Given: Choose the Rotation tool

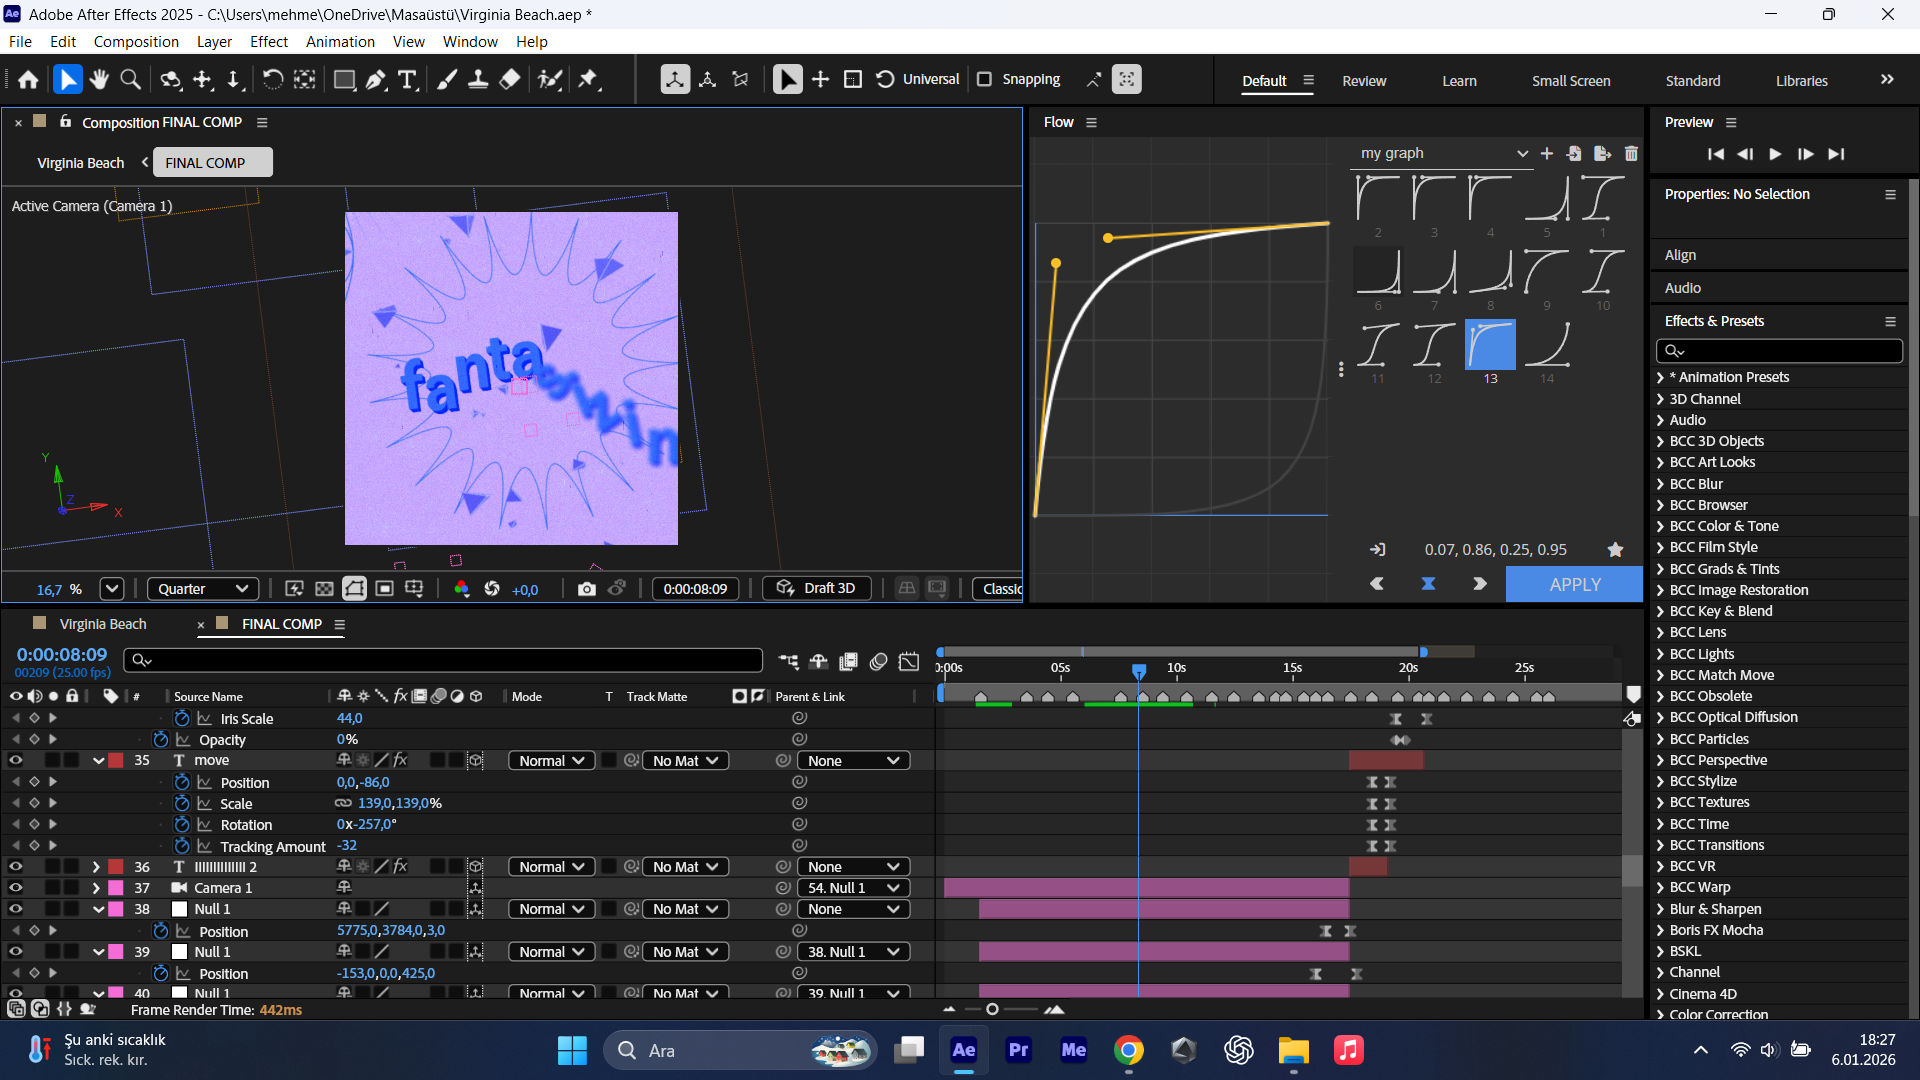Looking at the screenshot, I should (x=272, y=80).
